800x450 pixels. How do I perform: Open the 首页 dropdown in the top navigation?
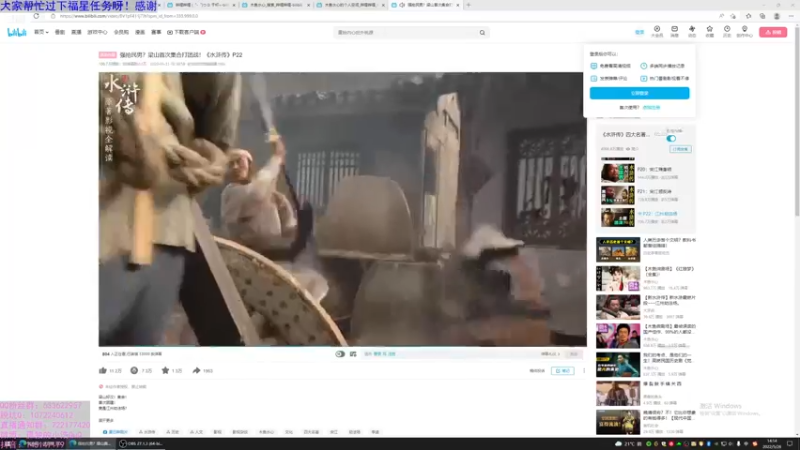(x=41, y=32)
